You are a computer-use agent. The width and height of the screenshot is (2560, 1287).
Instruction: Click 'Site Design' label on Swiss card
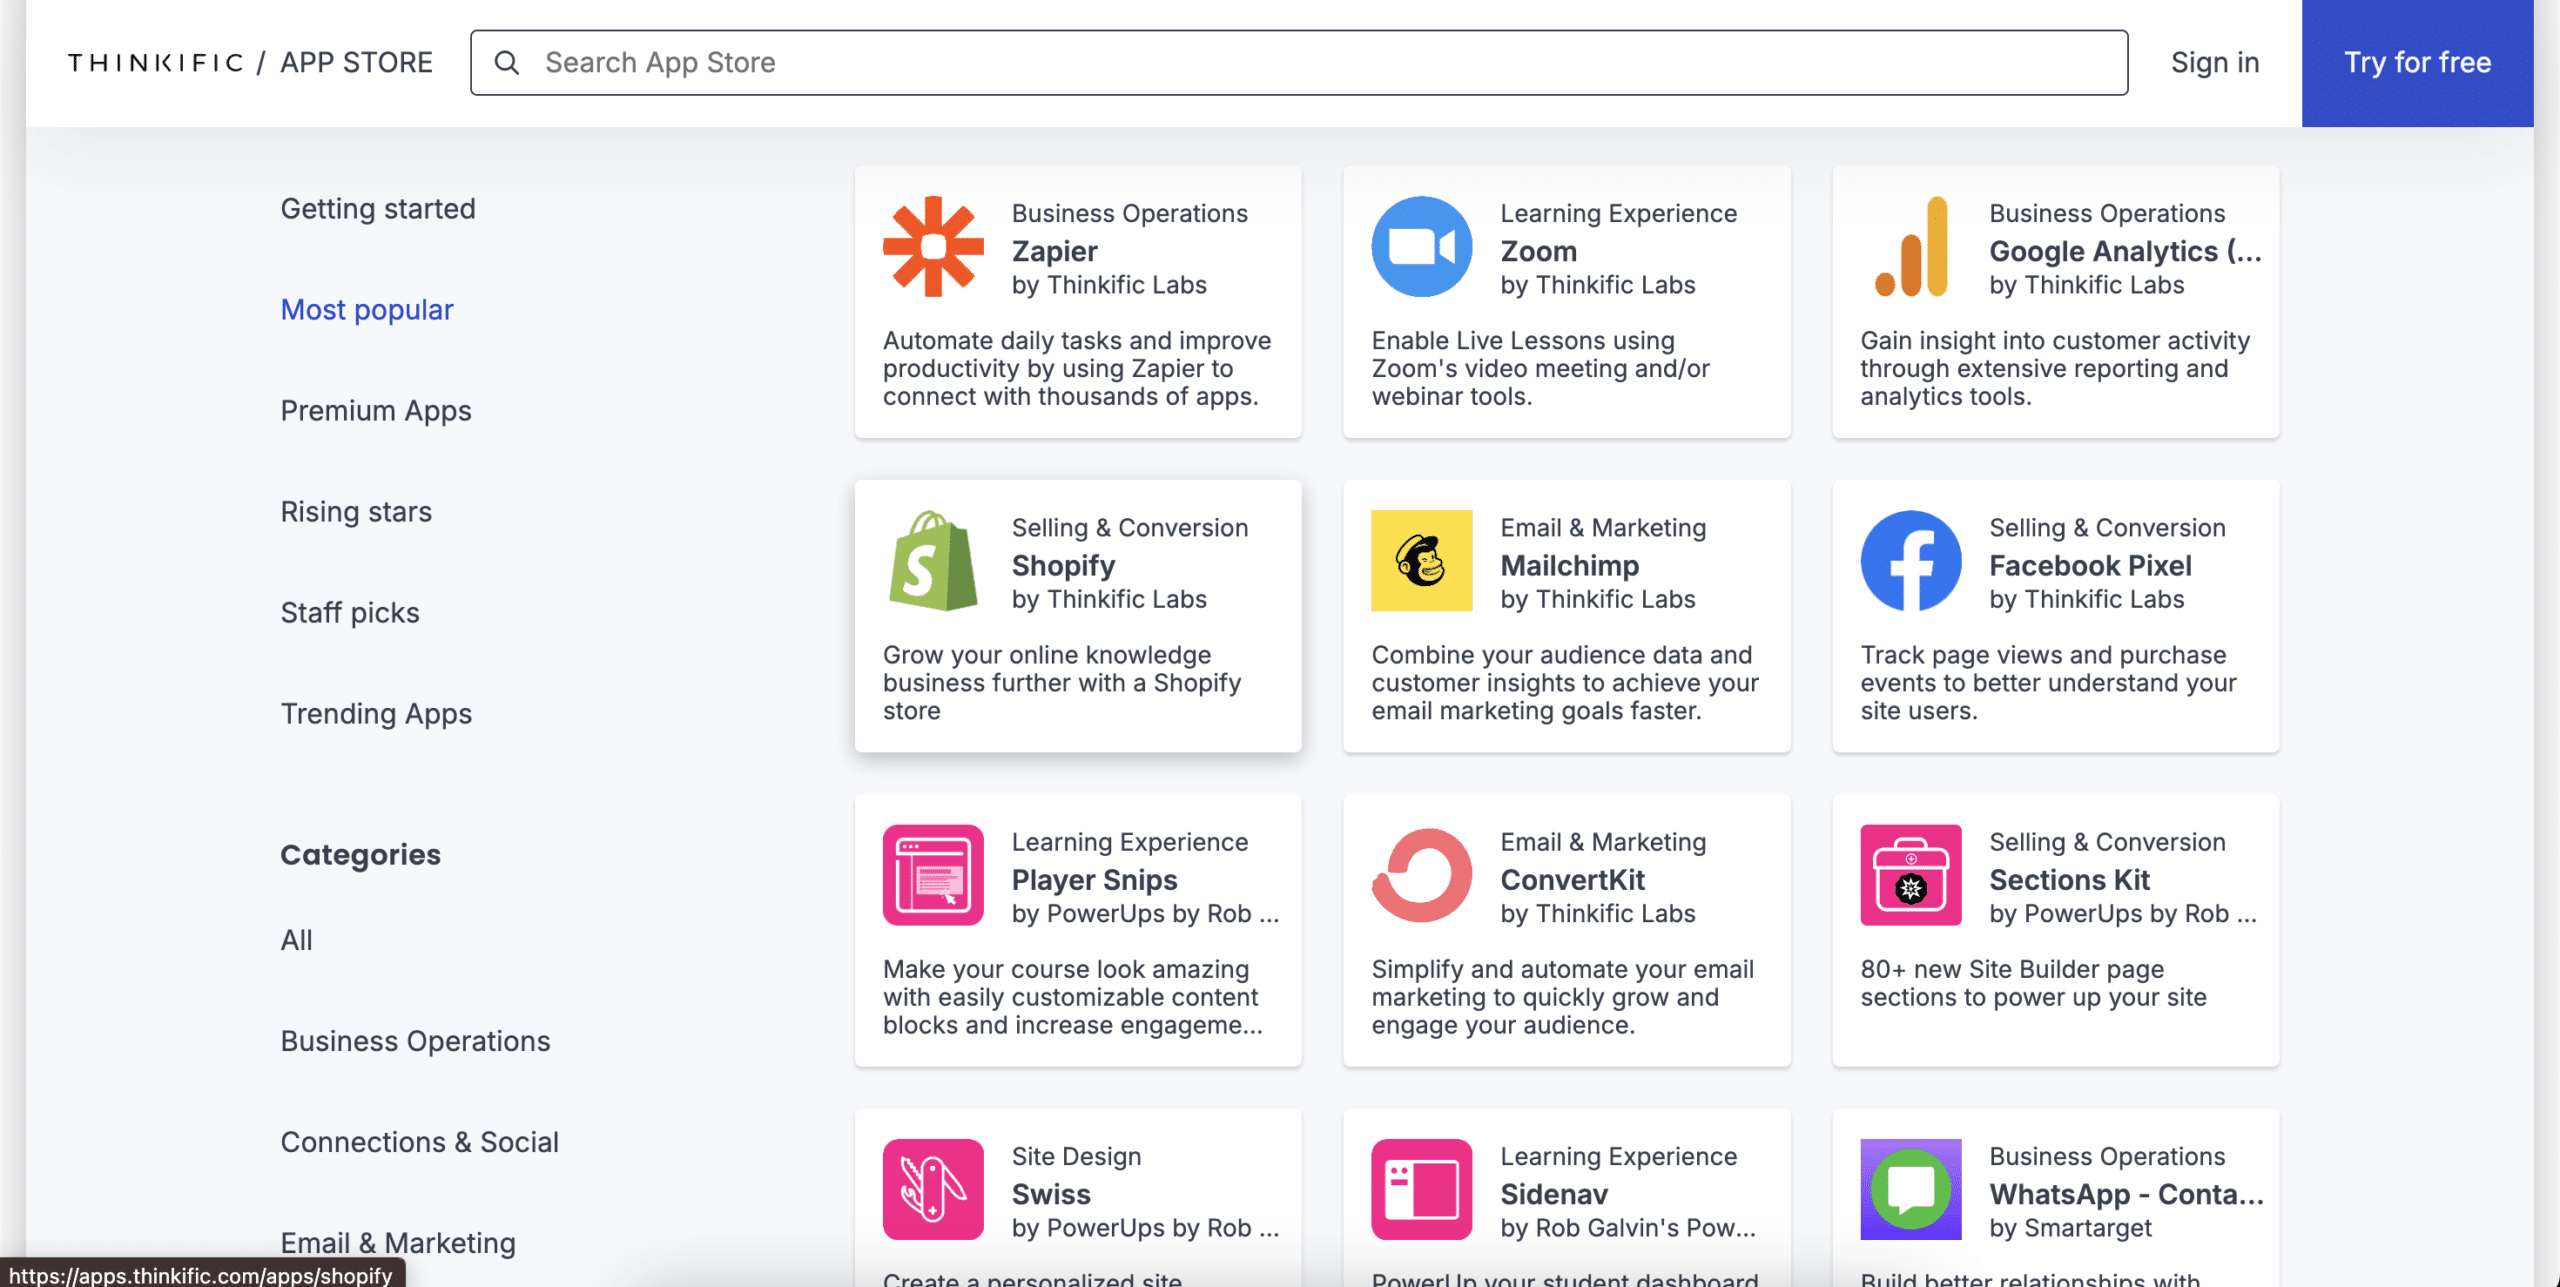coord(1076,1156)
